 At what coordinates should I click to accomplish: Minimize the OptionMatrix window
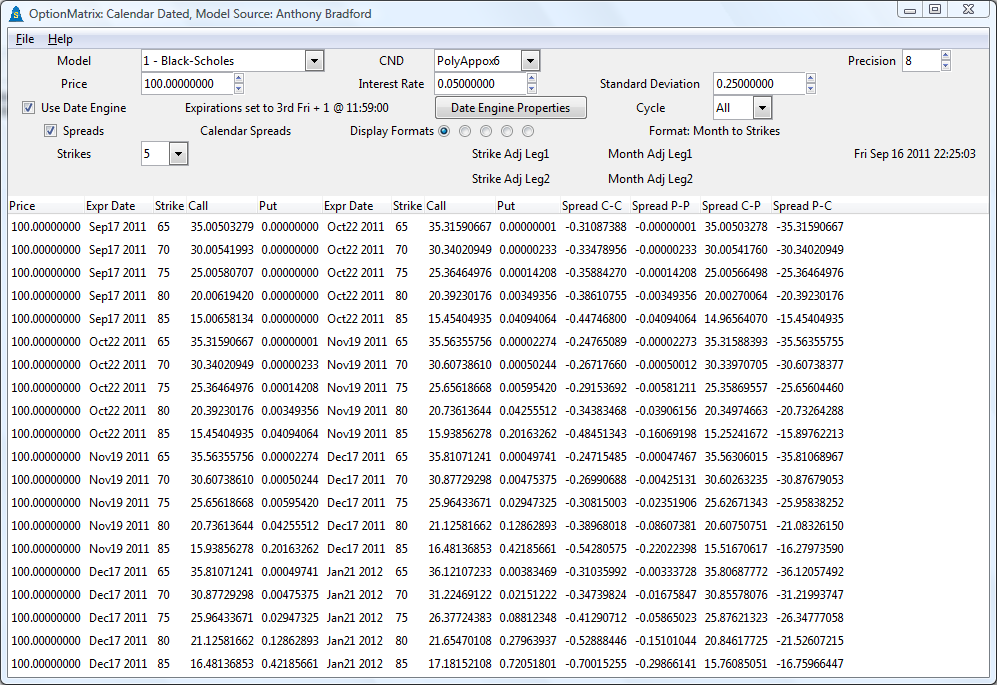(x=910, y=10)
